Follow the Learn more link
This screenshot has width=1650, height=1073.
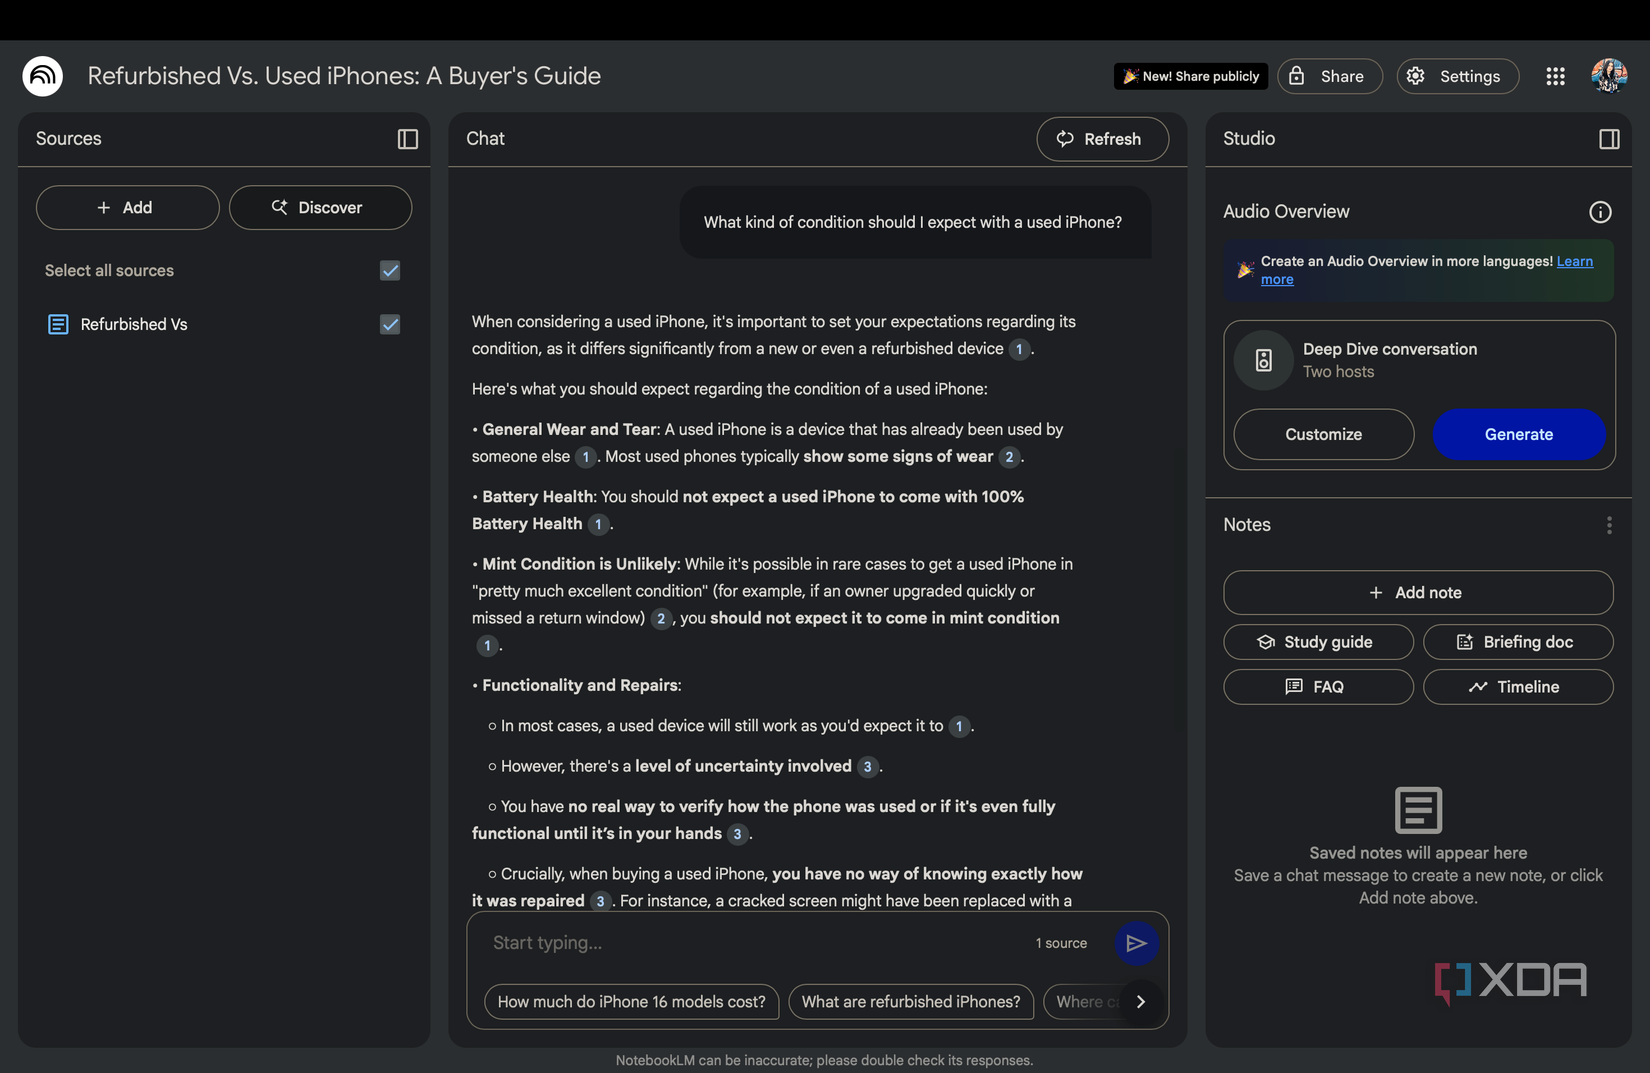[1574, 262]
